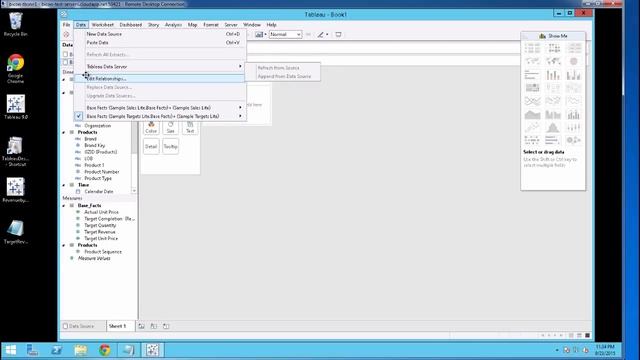Viewport: 640px width, 360px height.
Task: Choose New Data Source in the Data menu
Action: (x=160, y=34)
